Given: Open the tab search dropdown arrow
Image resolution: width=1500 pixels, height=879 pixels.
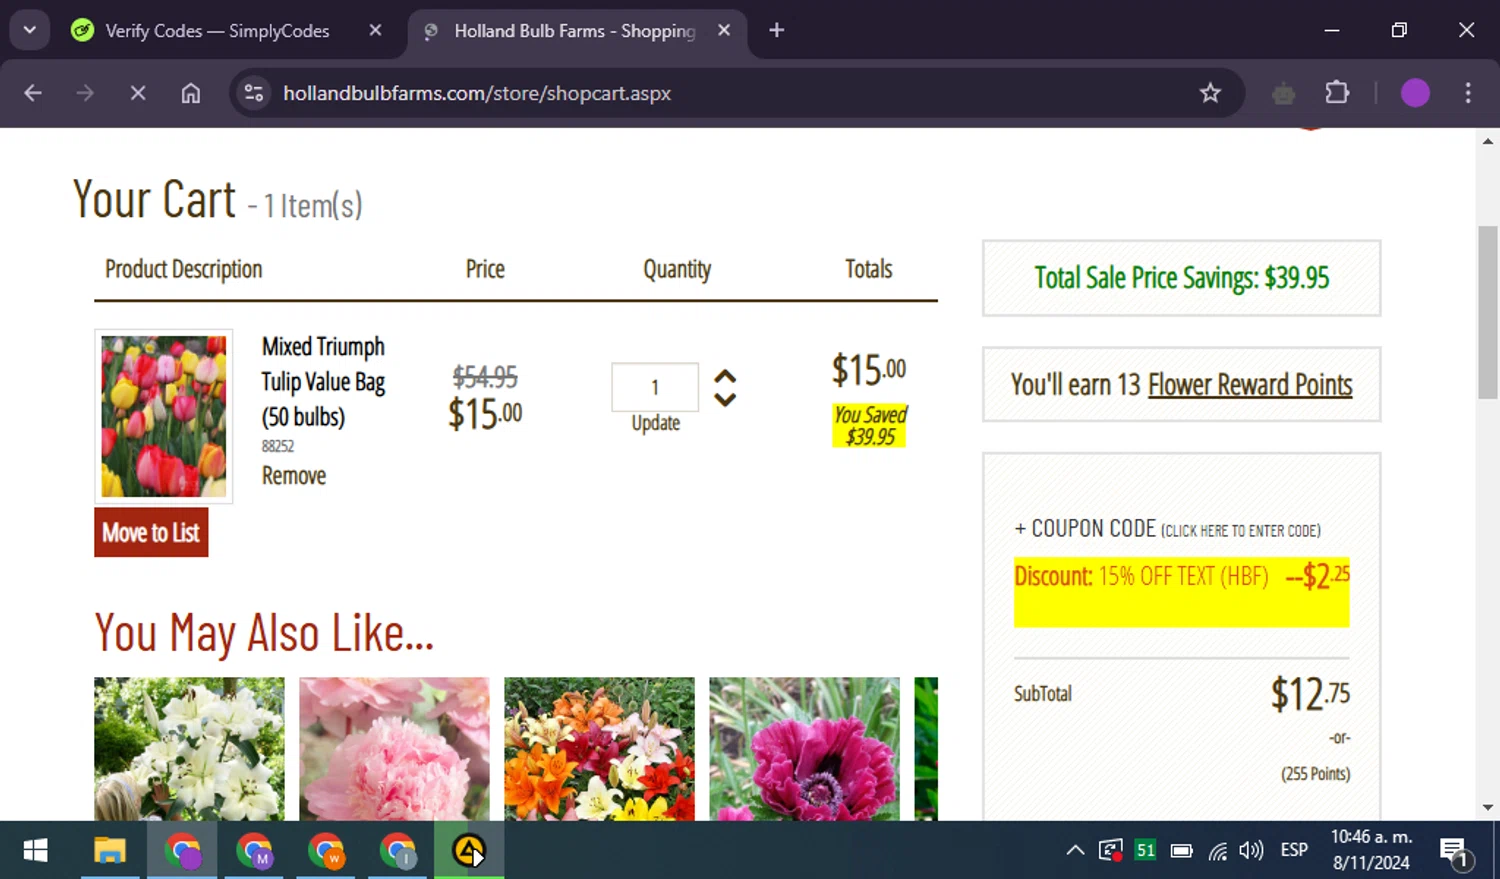Looking at the screenshot, I should 30,30.
